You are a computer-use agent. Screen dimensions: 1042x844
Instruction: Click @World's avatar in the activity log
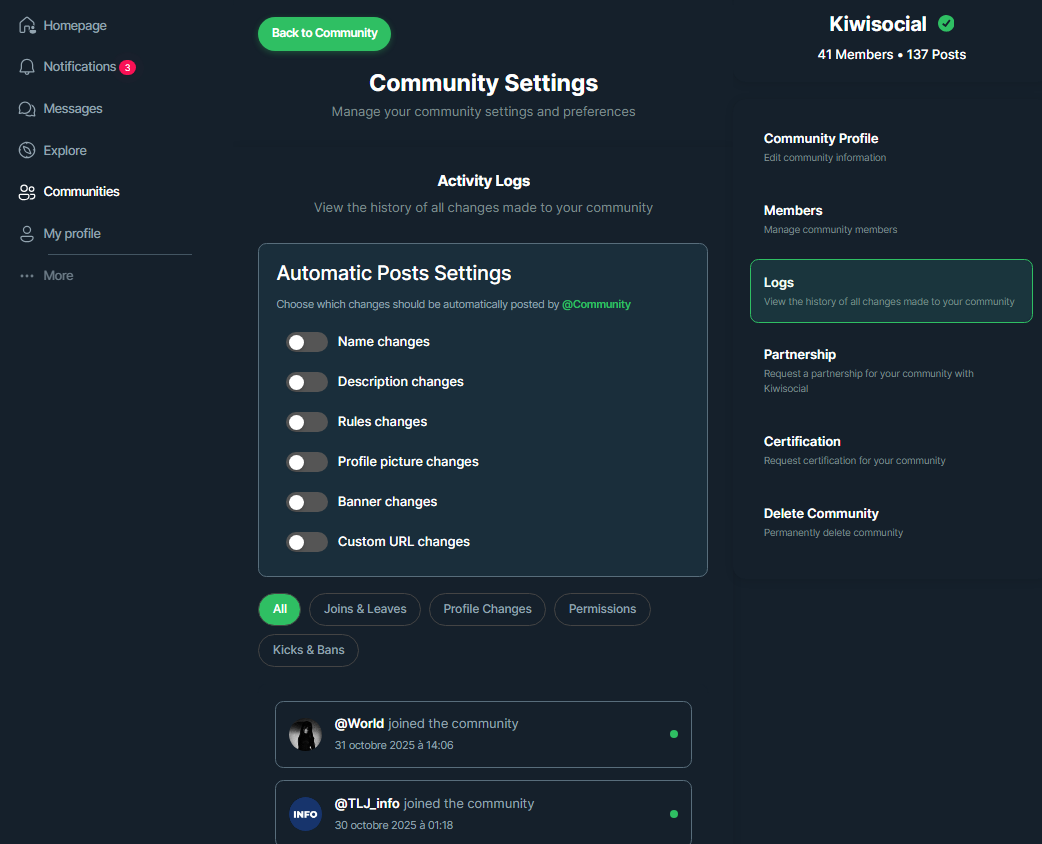click(x=305, y=734)
